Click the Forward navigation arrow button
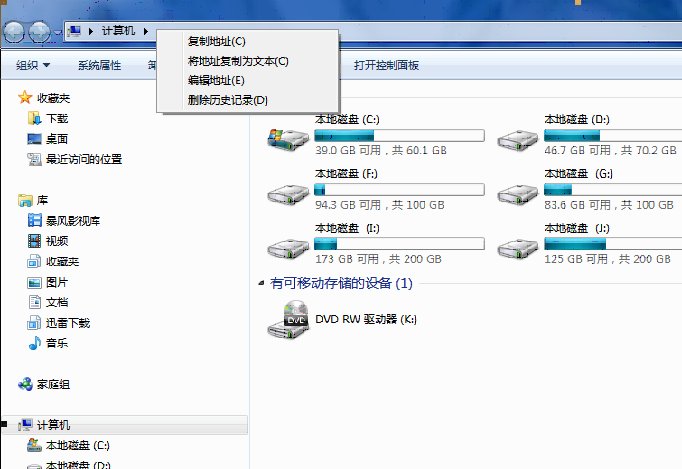 (39, 31)
